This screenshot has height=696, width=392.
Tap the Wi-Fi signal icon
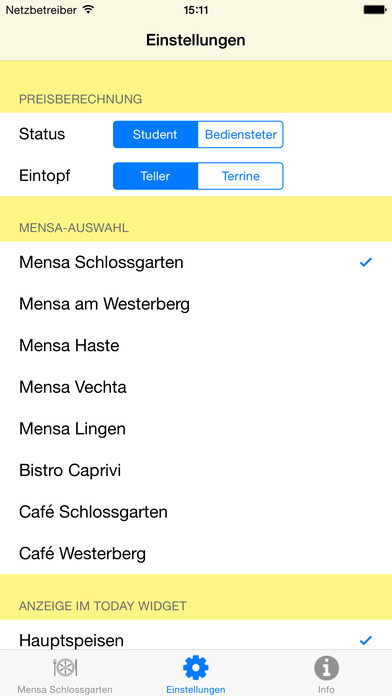89,10
